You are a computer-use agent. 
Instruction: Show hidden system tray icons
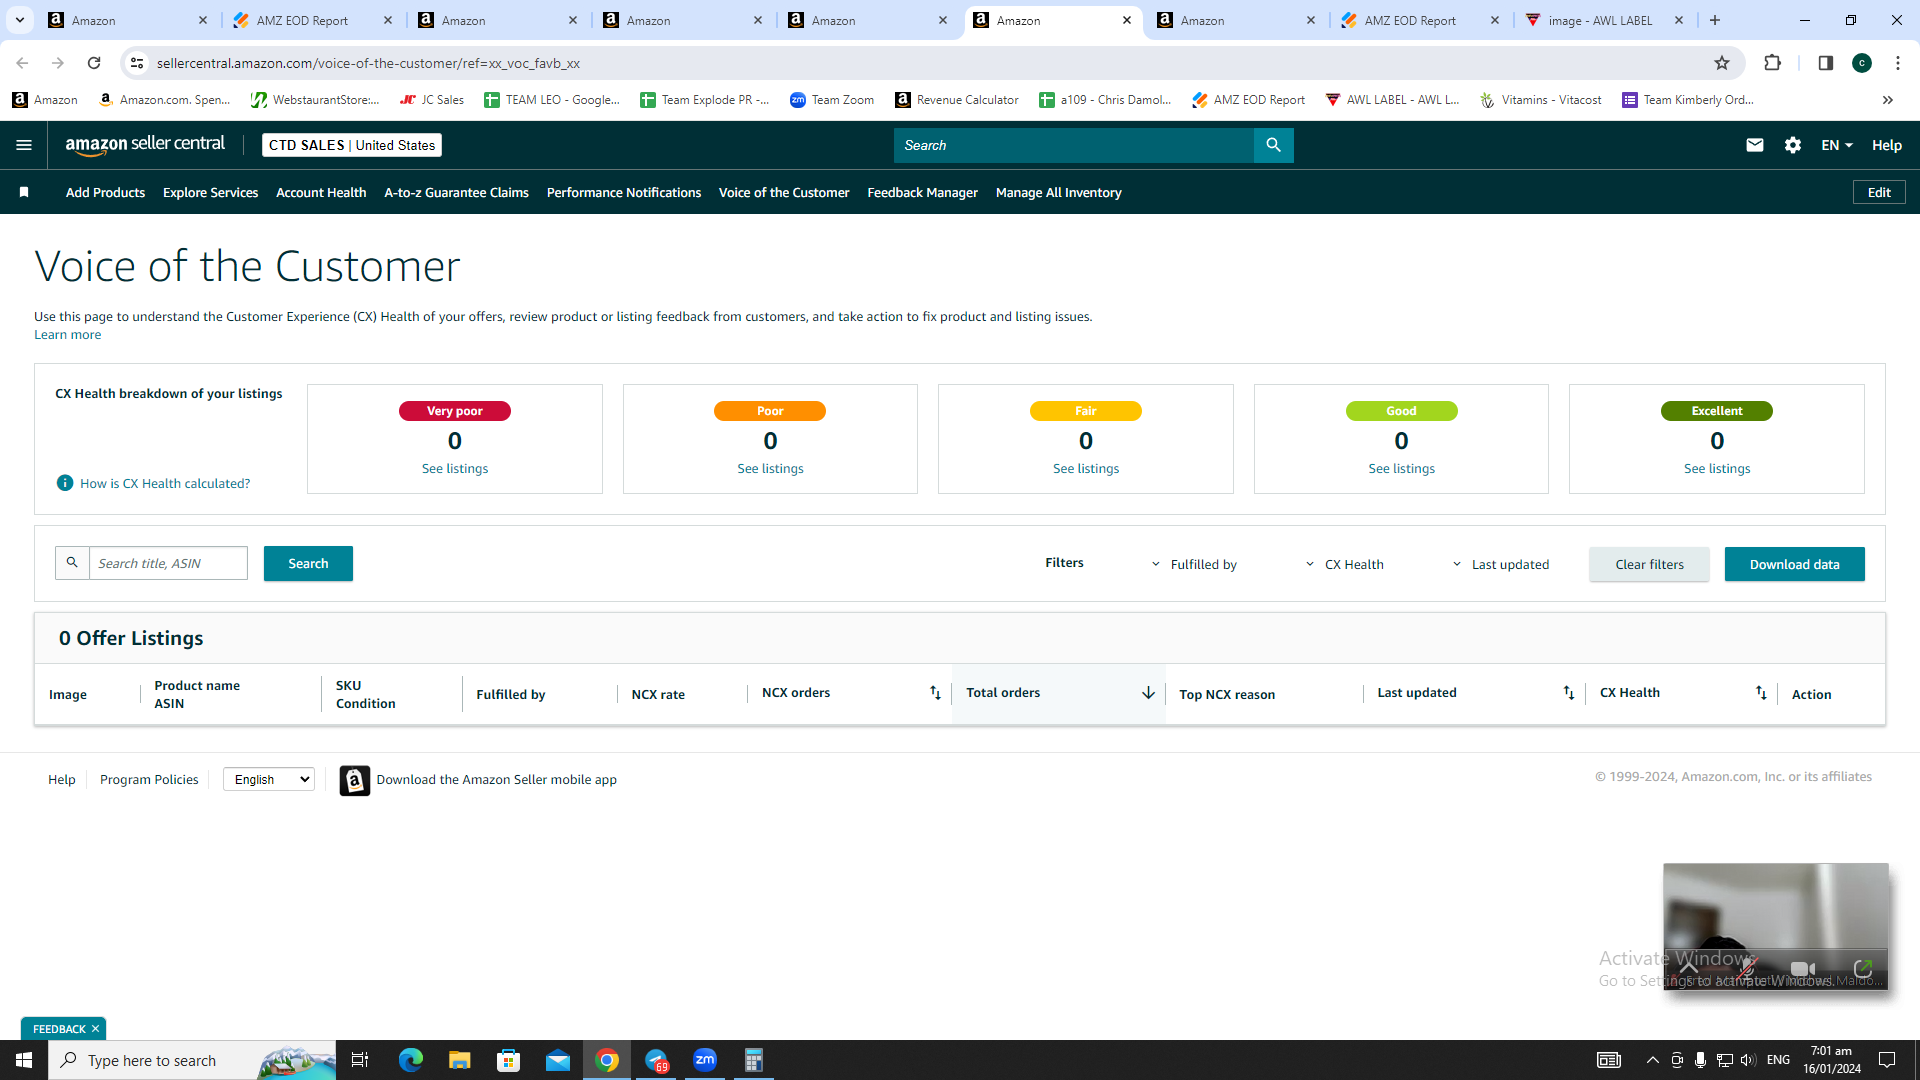click(1652, 1060)
